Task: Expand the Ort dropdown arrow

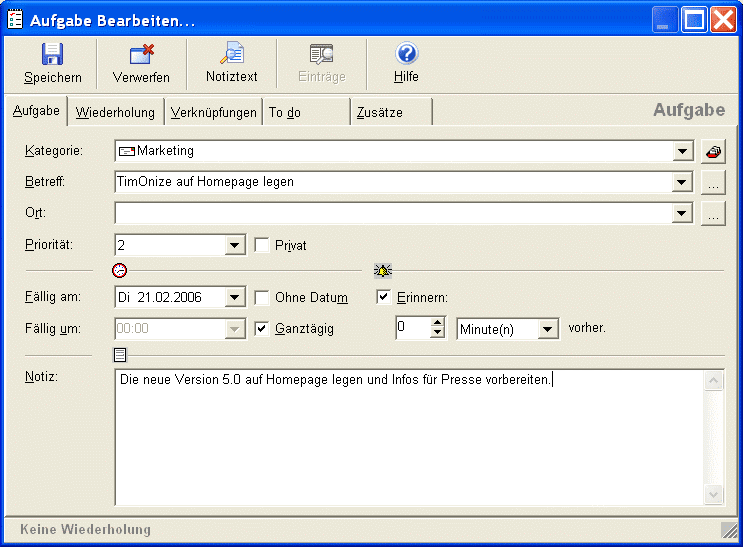Action: pyautogui.click(x=682, y=213)
